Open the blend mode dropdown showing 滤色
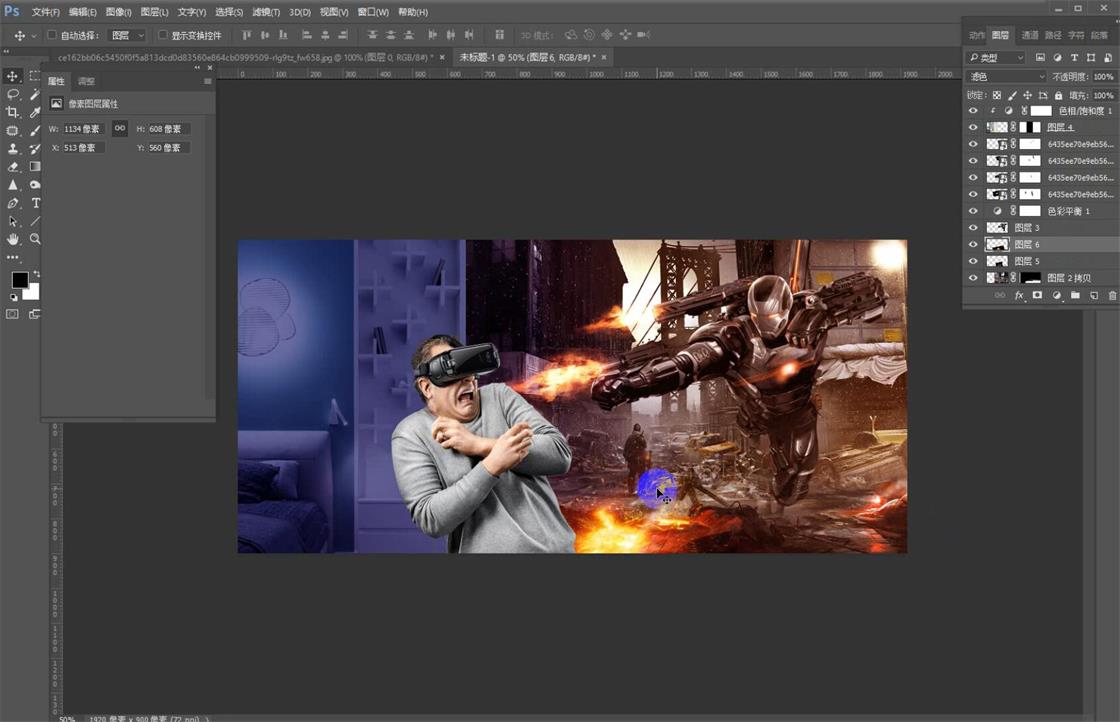Viewport: 1120px width, 722px height. tap(1003, 76)
